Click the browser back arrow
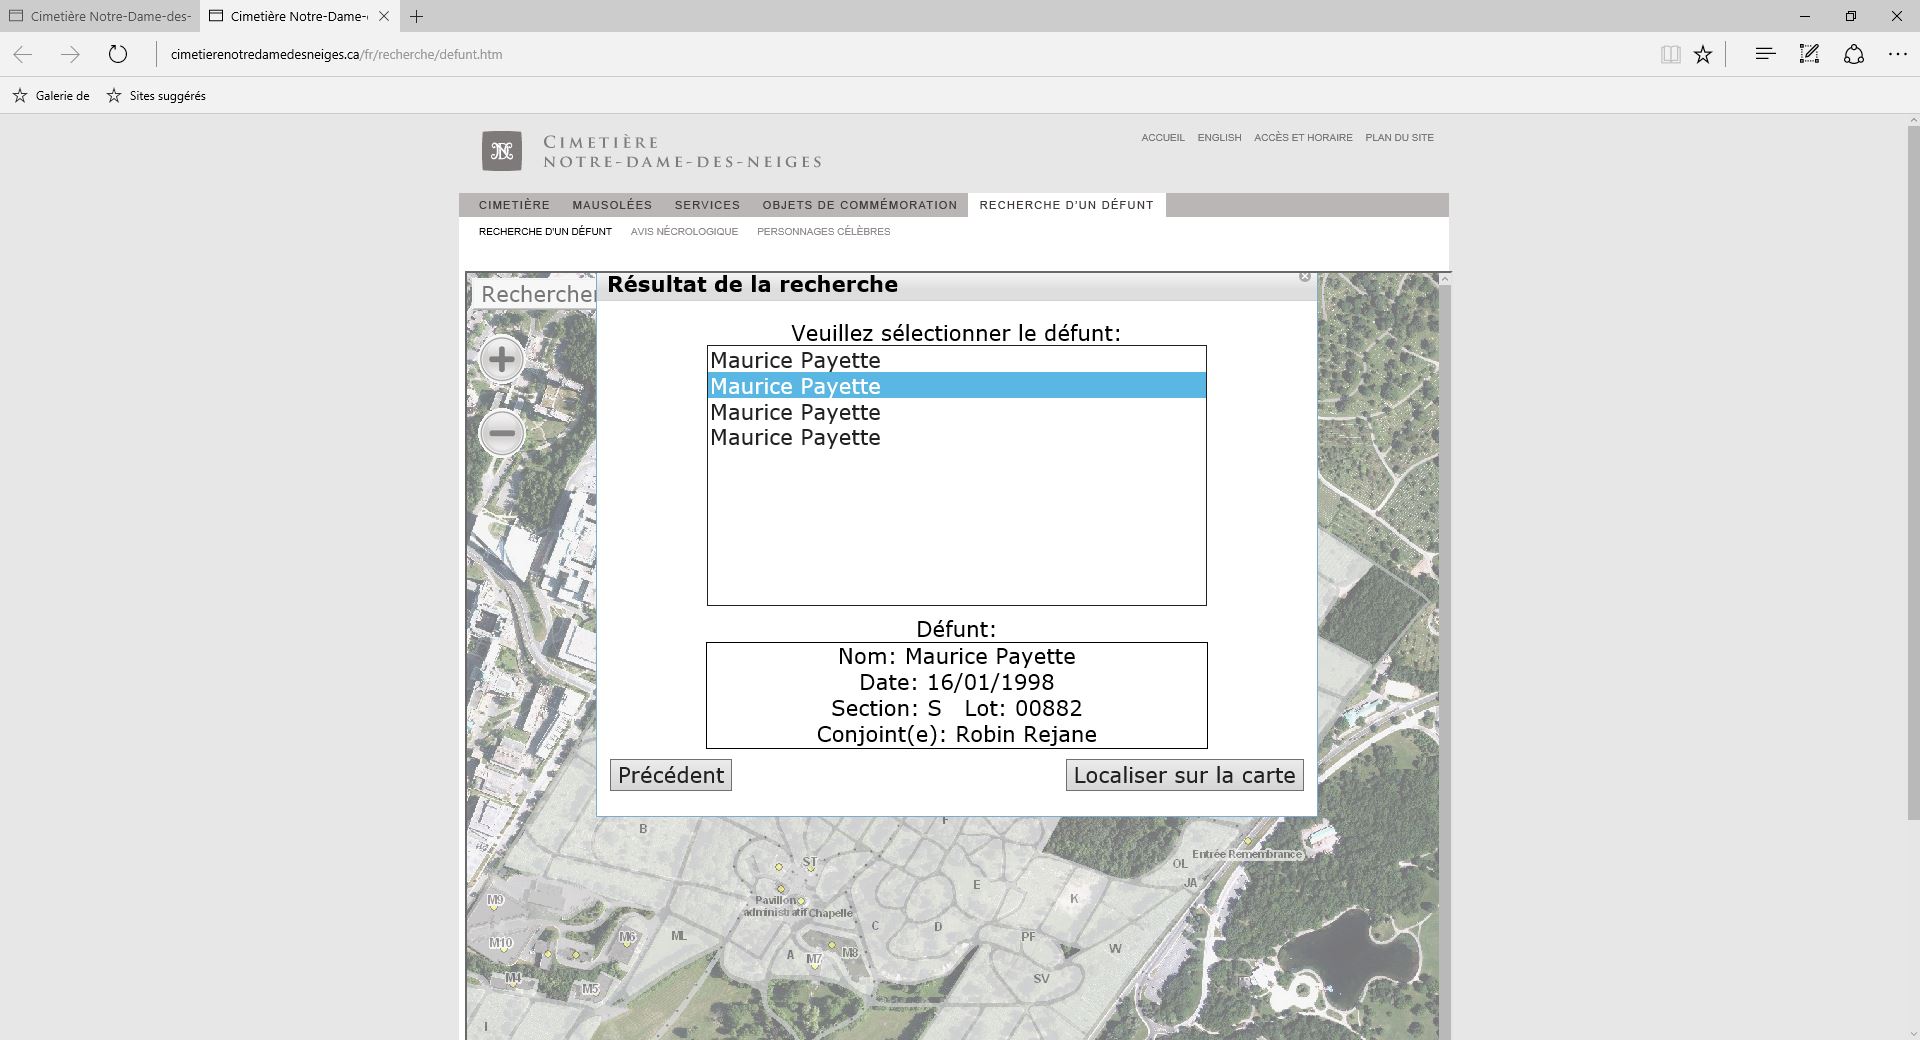1920x1040 pixels. point(23,54)
